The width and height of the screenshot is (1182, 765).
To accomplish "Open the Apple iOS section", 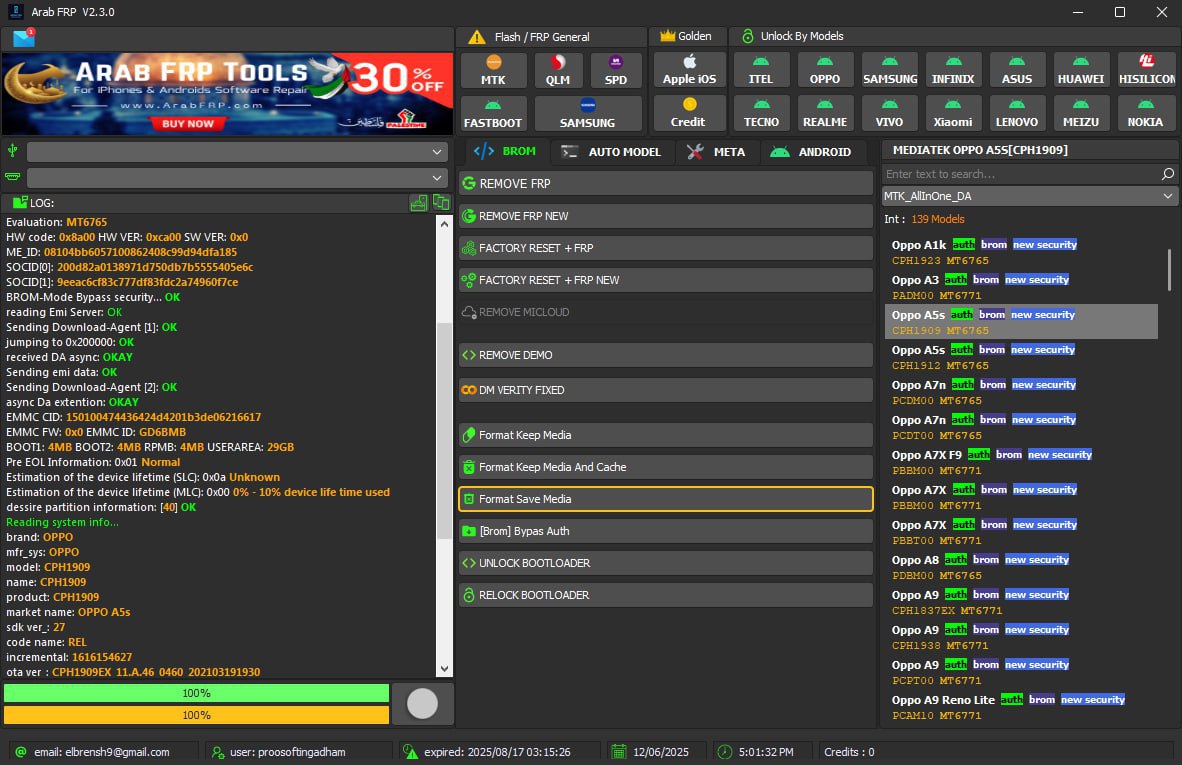I will tap(689, 69).
